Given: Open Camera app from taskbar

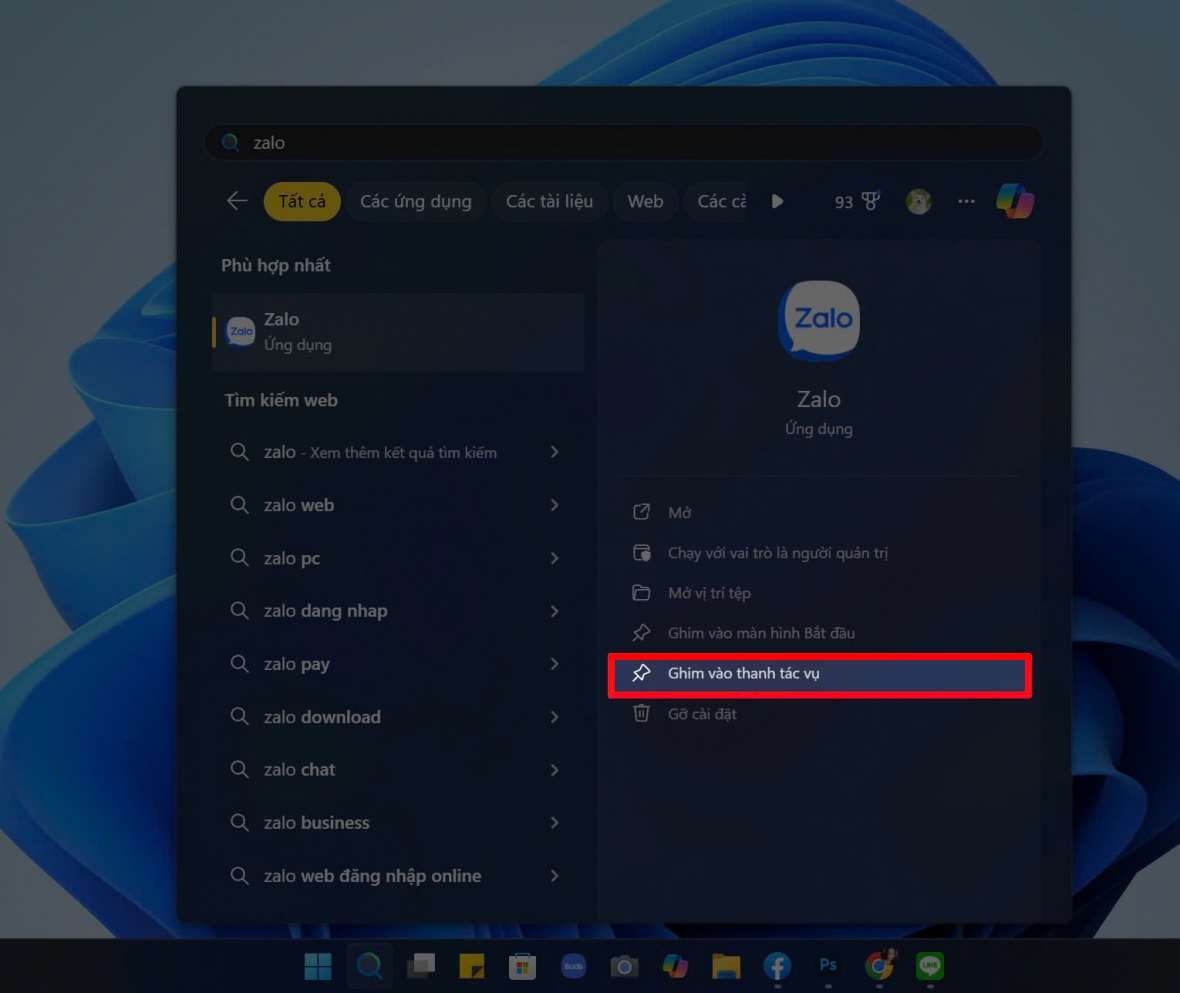Looking at the screenshot, I should pos(624,966).
